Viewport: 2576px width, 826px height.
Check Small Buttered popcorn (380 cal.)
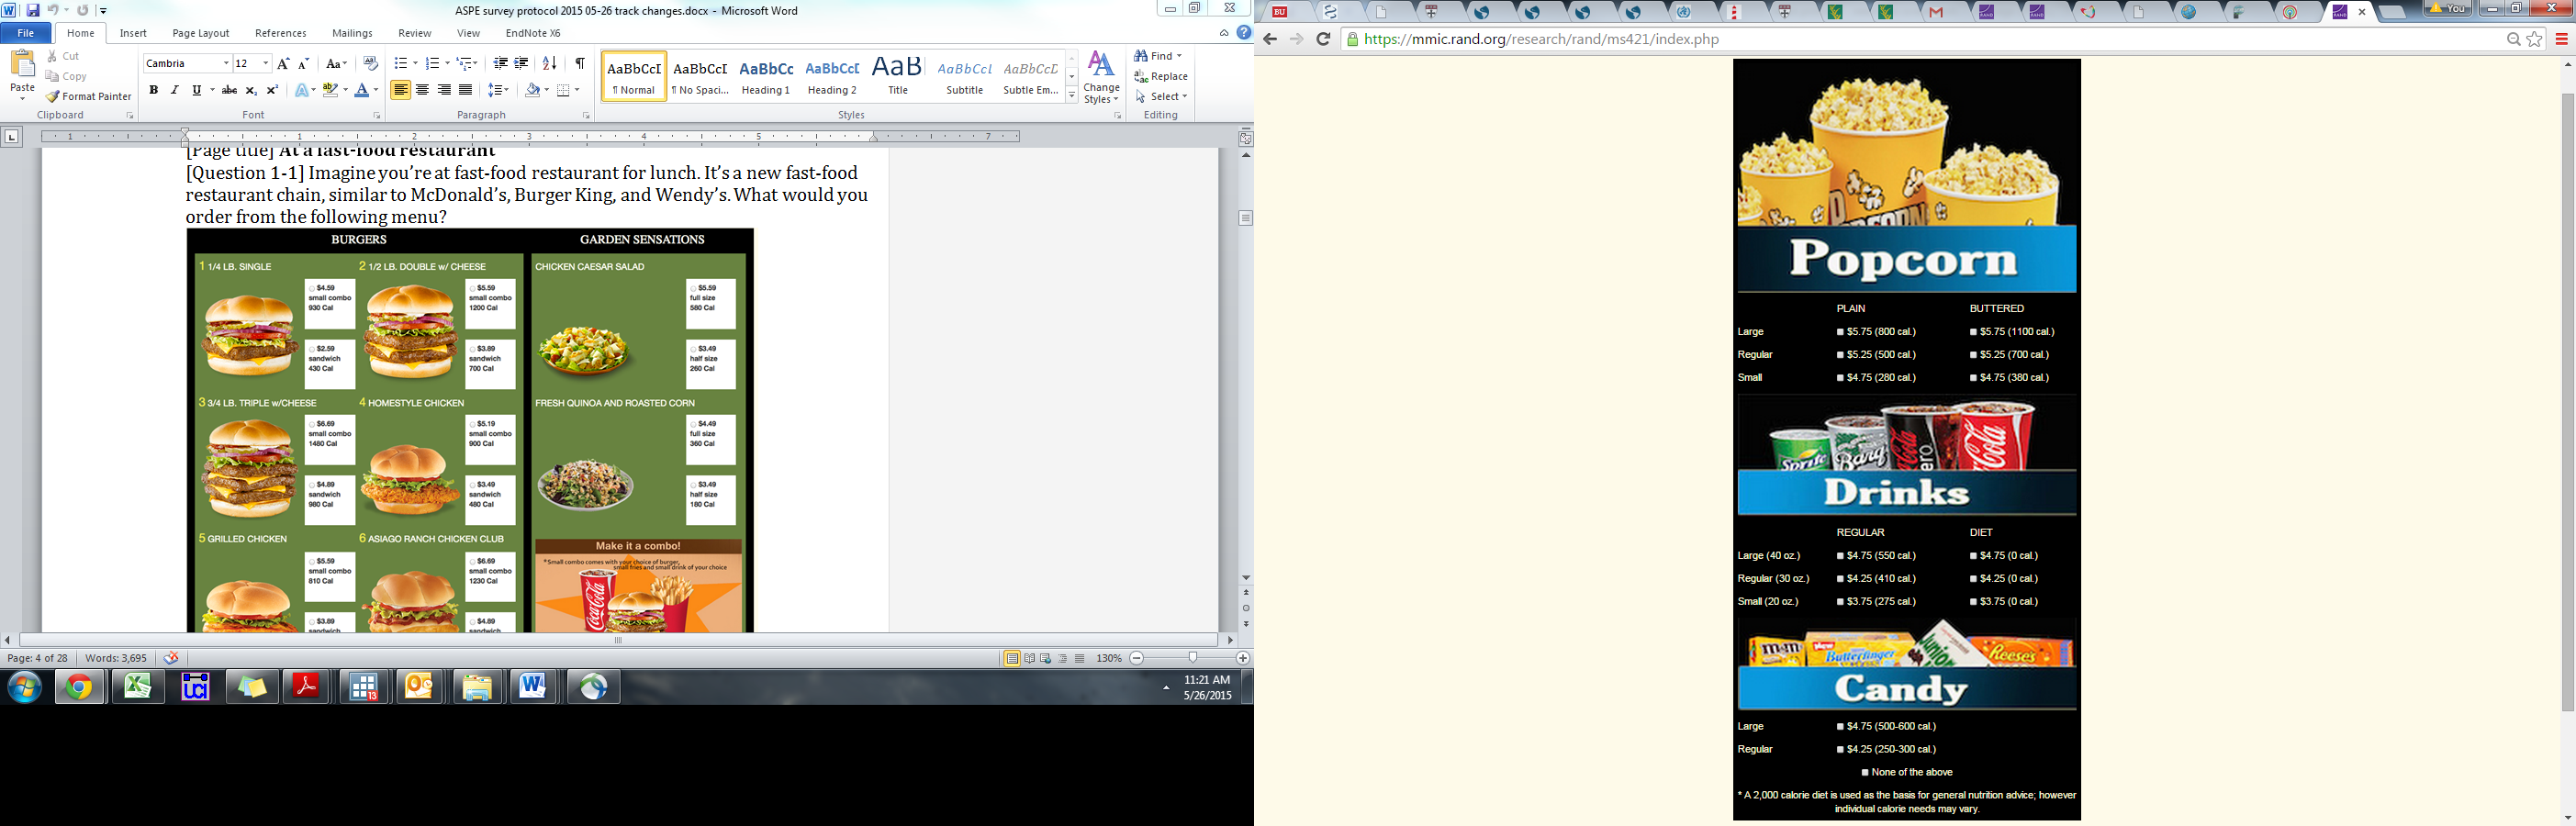[1974, 378]
